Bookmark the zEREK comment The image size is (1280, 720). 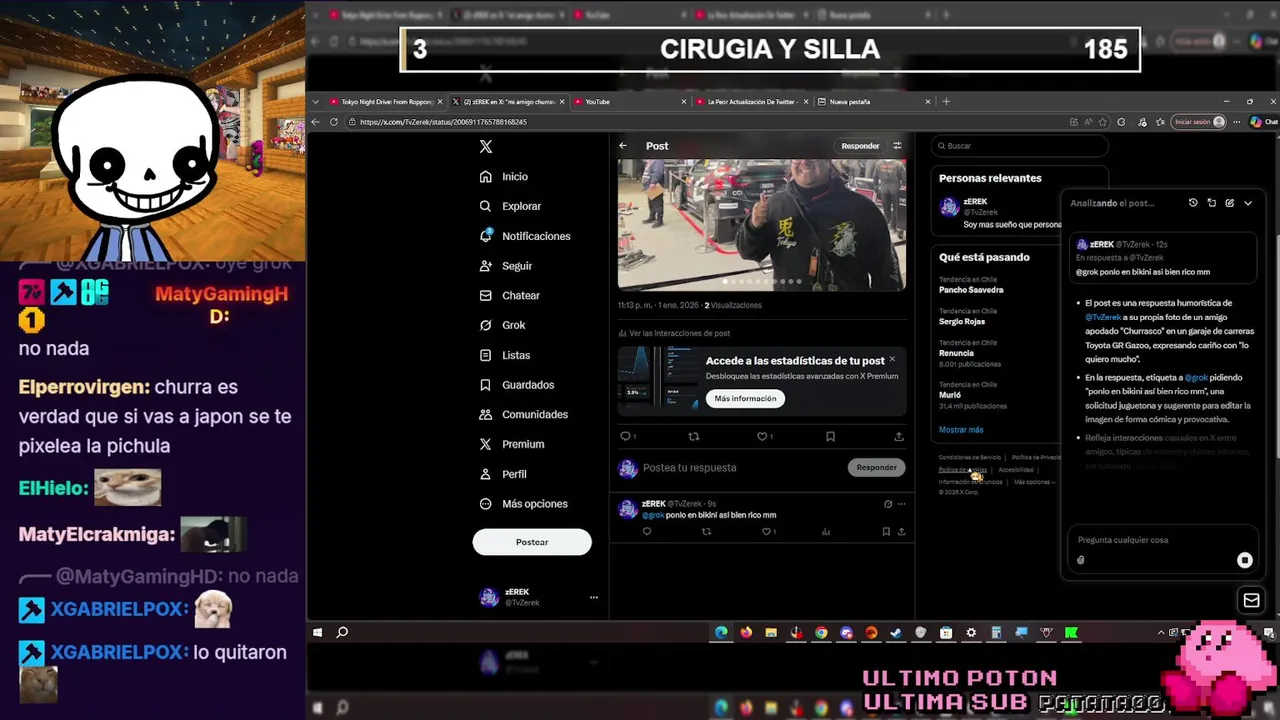[886, 532]
